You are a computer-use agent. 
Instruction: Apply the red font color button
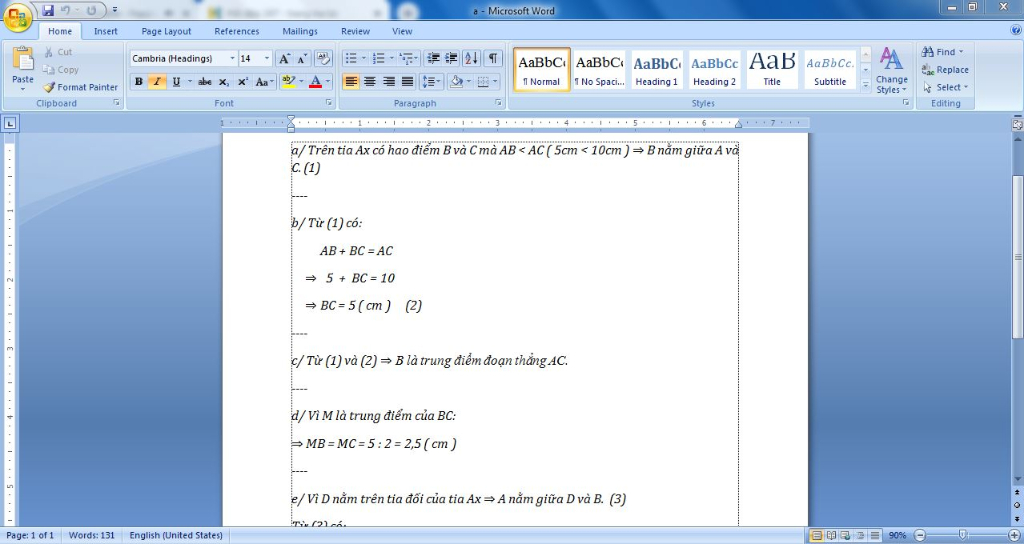pyautogui.click(x=315, y=82)
